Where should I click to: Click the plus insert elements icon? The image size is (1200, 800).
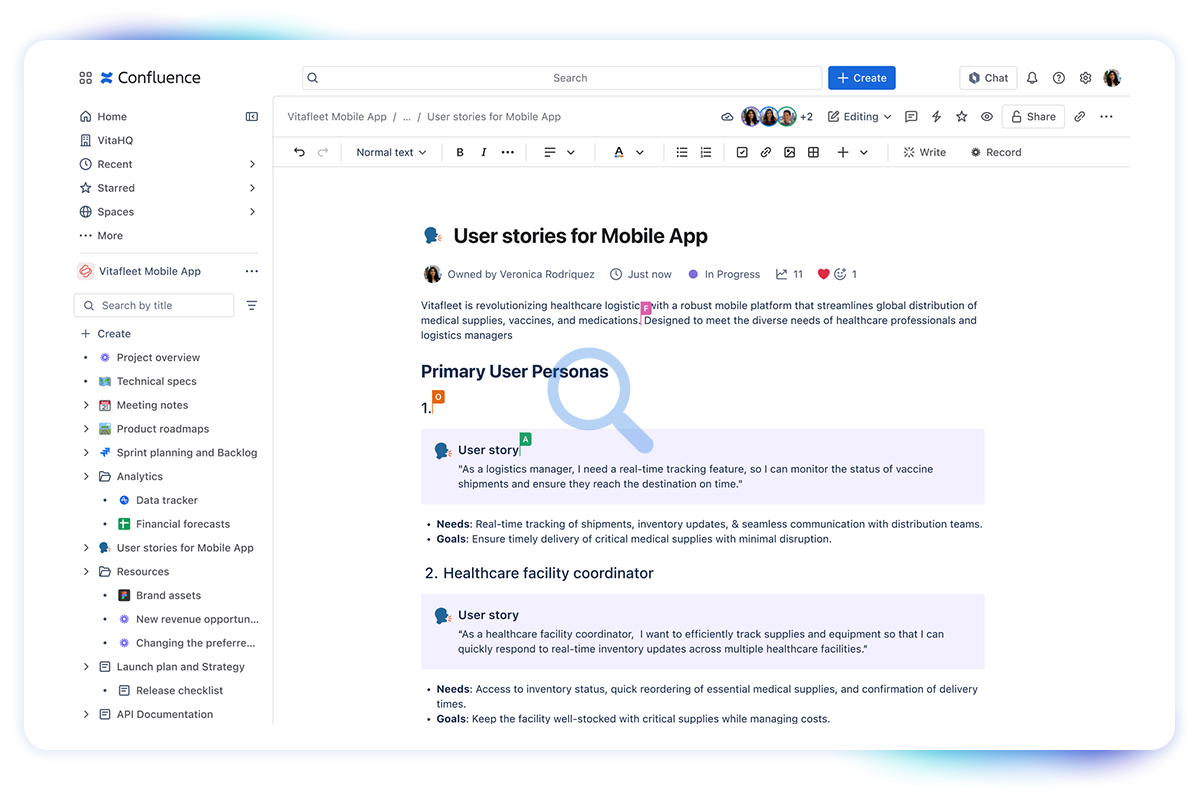pos(843,153)
